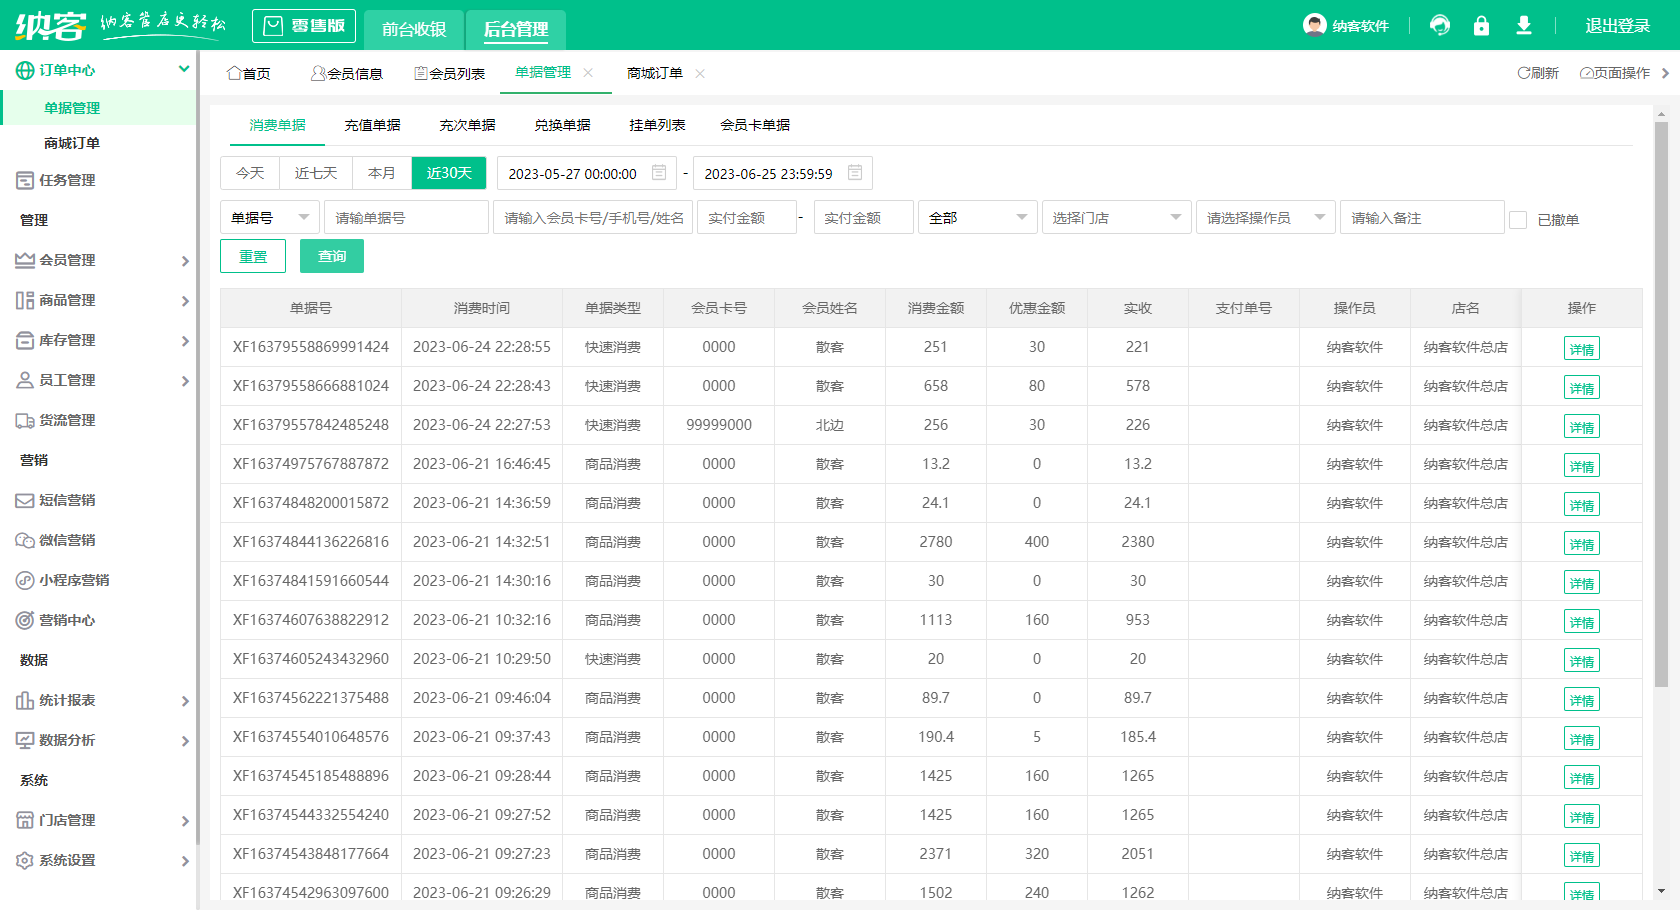Select the 近七天 date range option

[x=316, y=173]
